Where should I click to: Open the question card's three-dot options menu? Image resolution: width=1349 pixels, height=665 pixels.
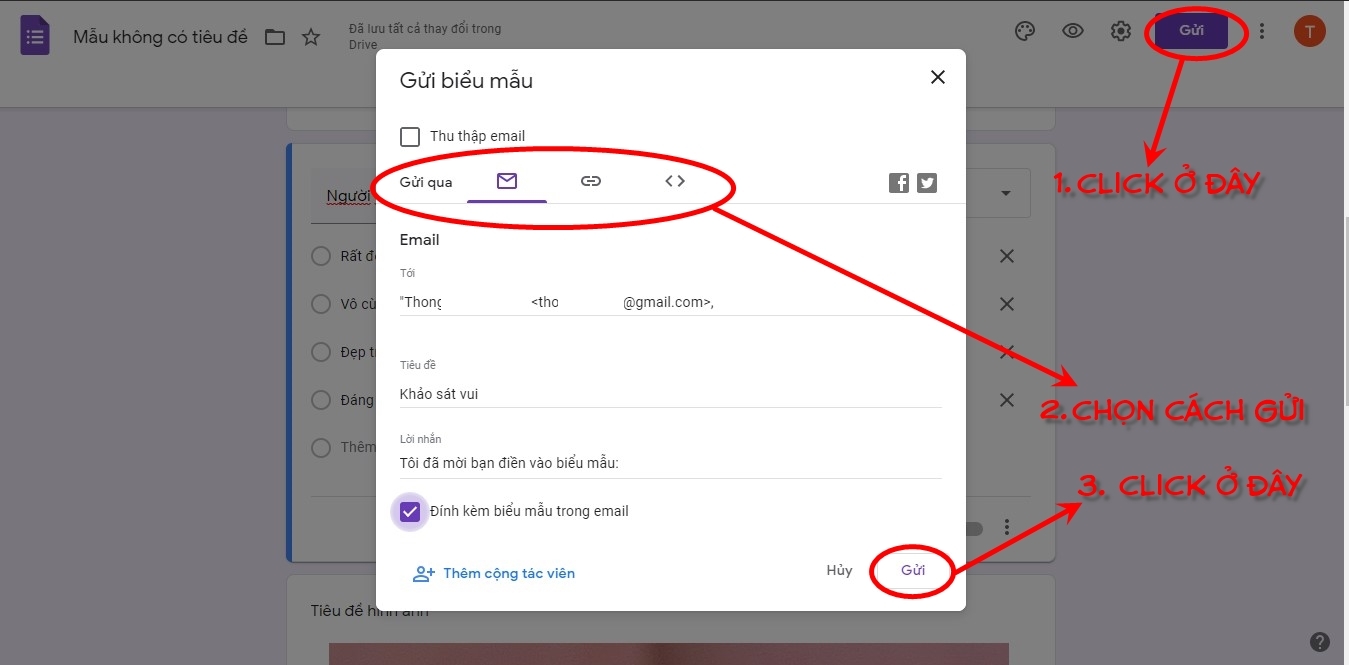tap(1007, 527)
